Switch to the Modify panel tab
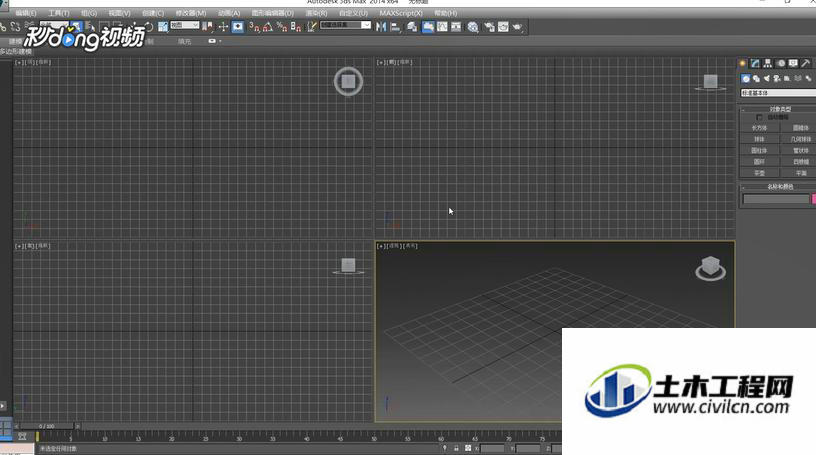The height and width of the screenshot is (455, 816). [755, 63]
